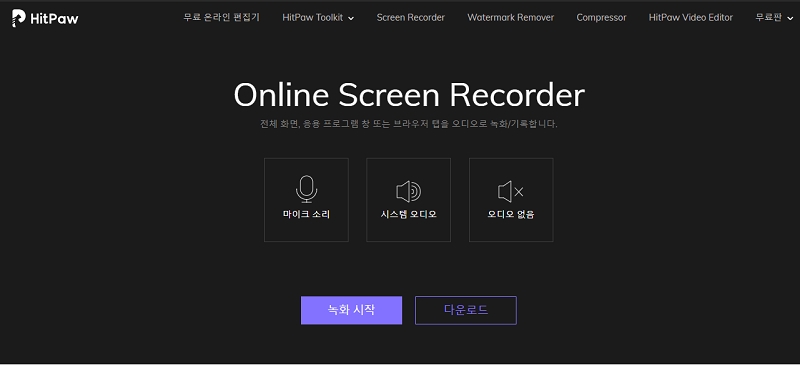Select the system audio speaker icon
The width and height of the screenshot is (800, 365).
(x=408, y=192)
